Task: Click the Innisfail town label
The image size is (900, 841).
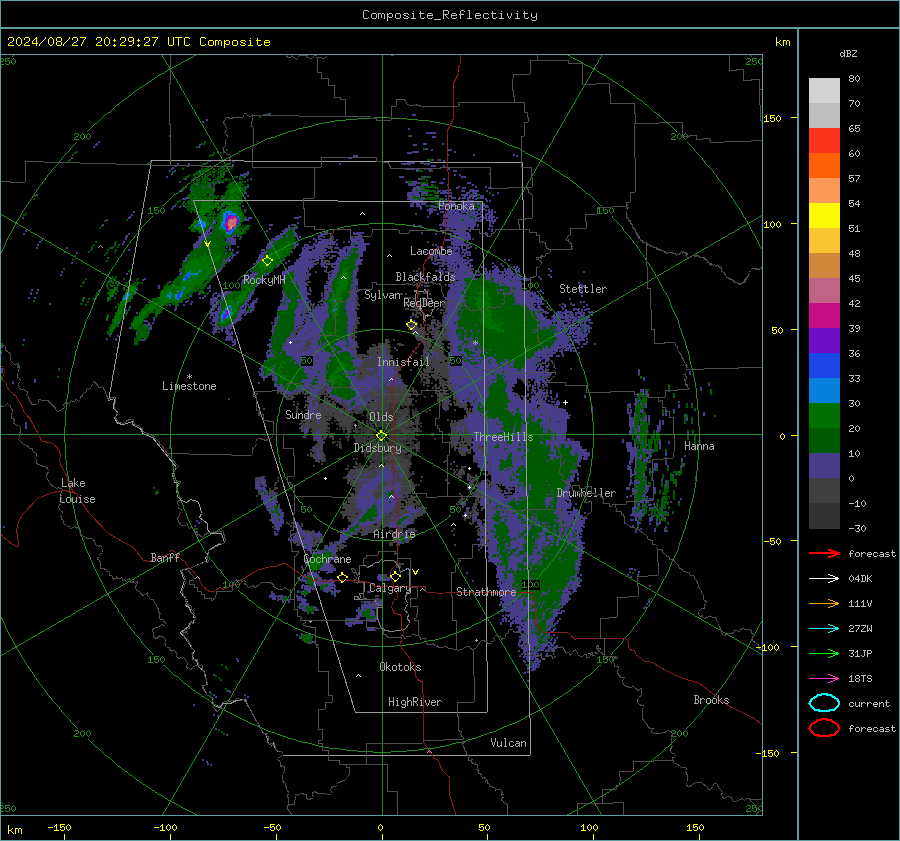Action: pos(403,362)
